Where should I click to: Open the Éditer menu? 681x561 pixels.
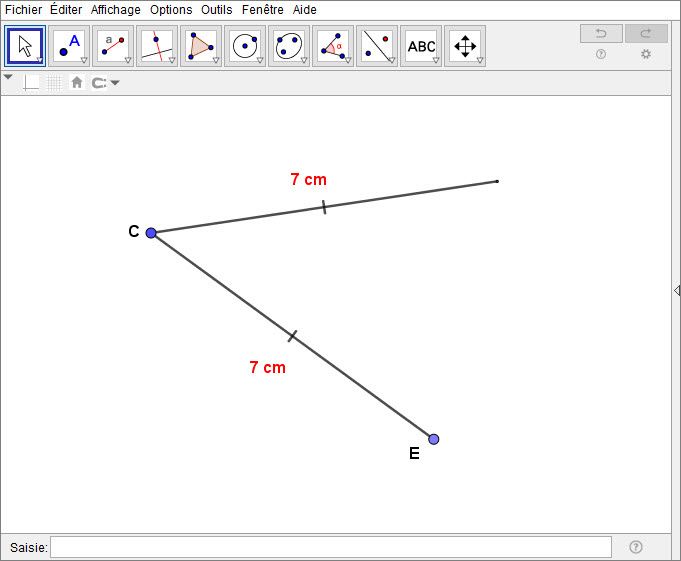tap(66, 10)
